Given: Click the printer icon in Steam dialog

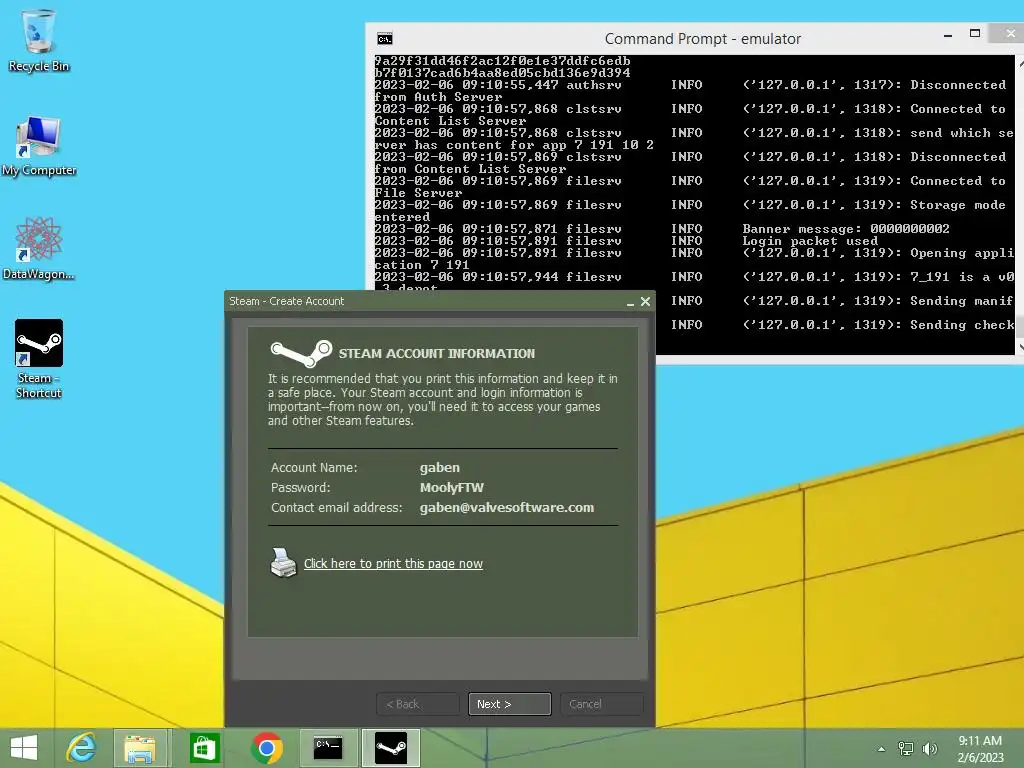Looking at the screenshot, I should (x=283, y=563).
